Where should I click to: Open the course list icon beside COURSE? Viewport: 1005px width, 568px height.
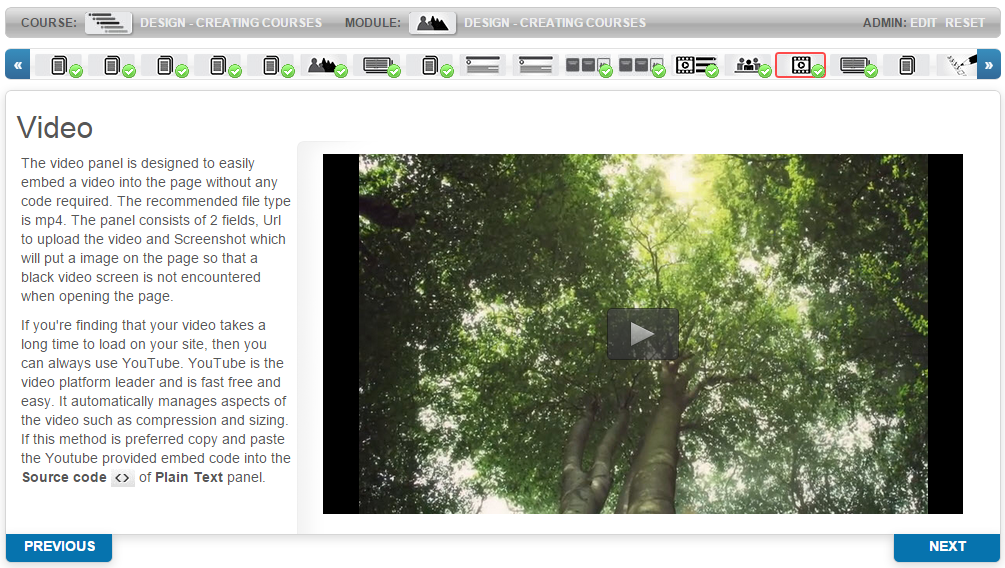(108, 23)
